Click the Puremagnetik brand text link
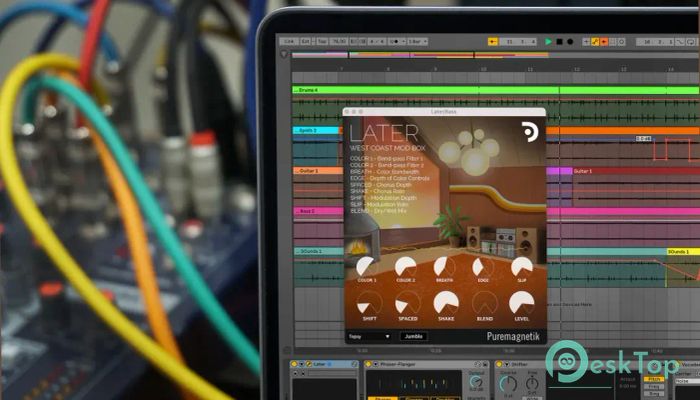 pyautogui.click(x=513, y=337)
